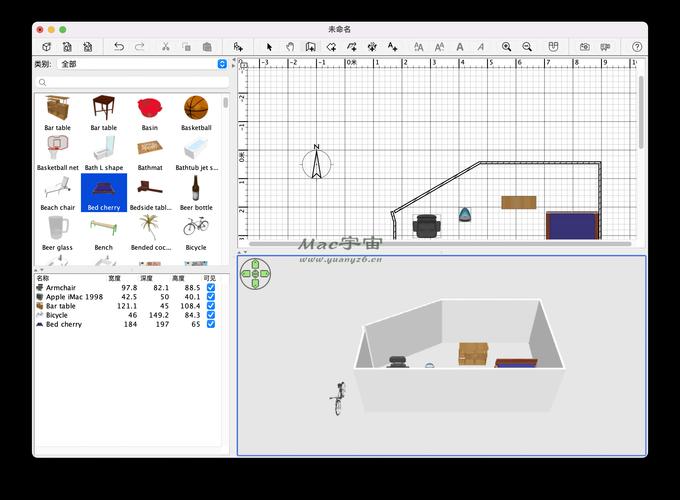
Task: Click the Zoom in magnifier
Action: point(507,47)
